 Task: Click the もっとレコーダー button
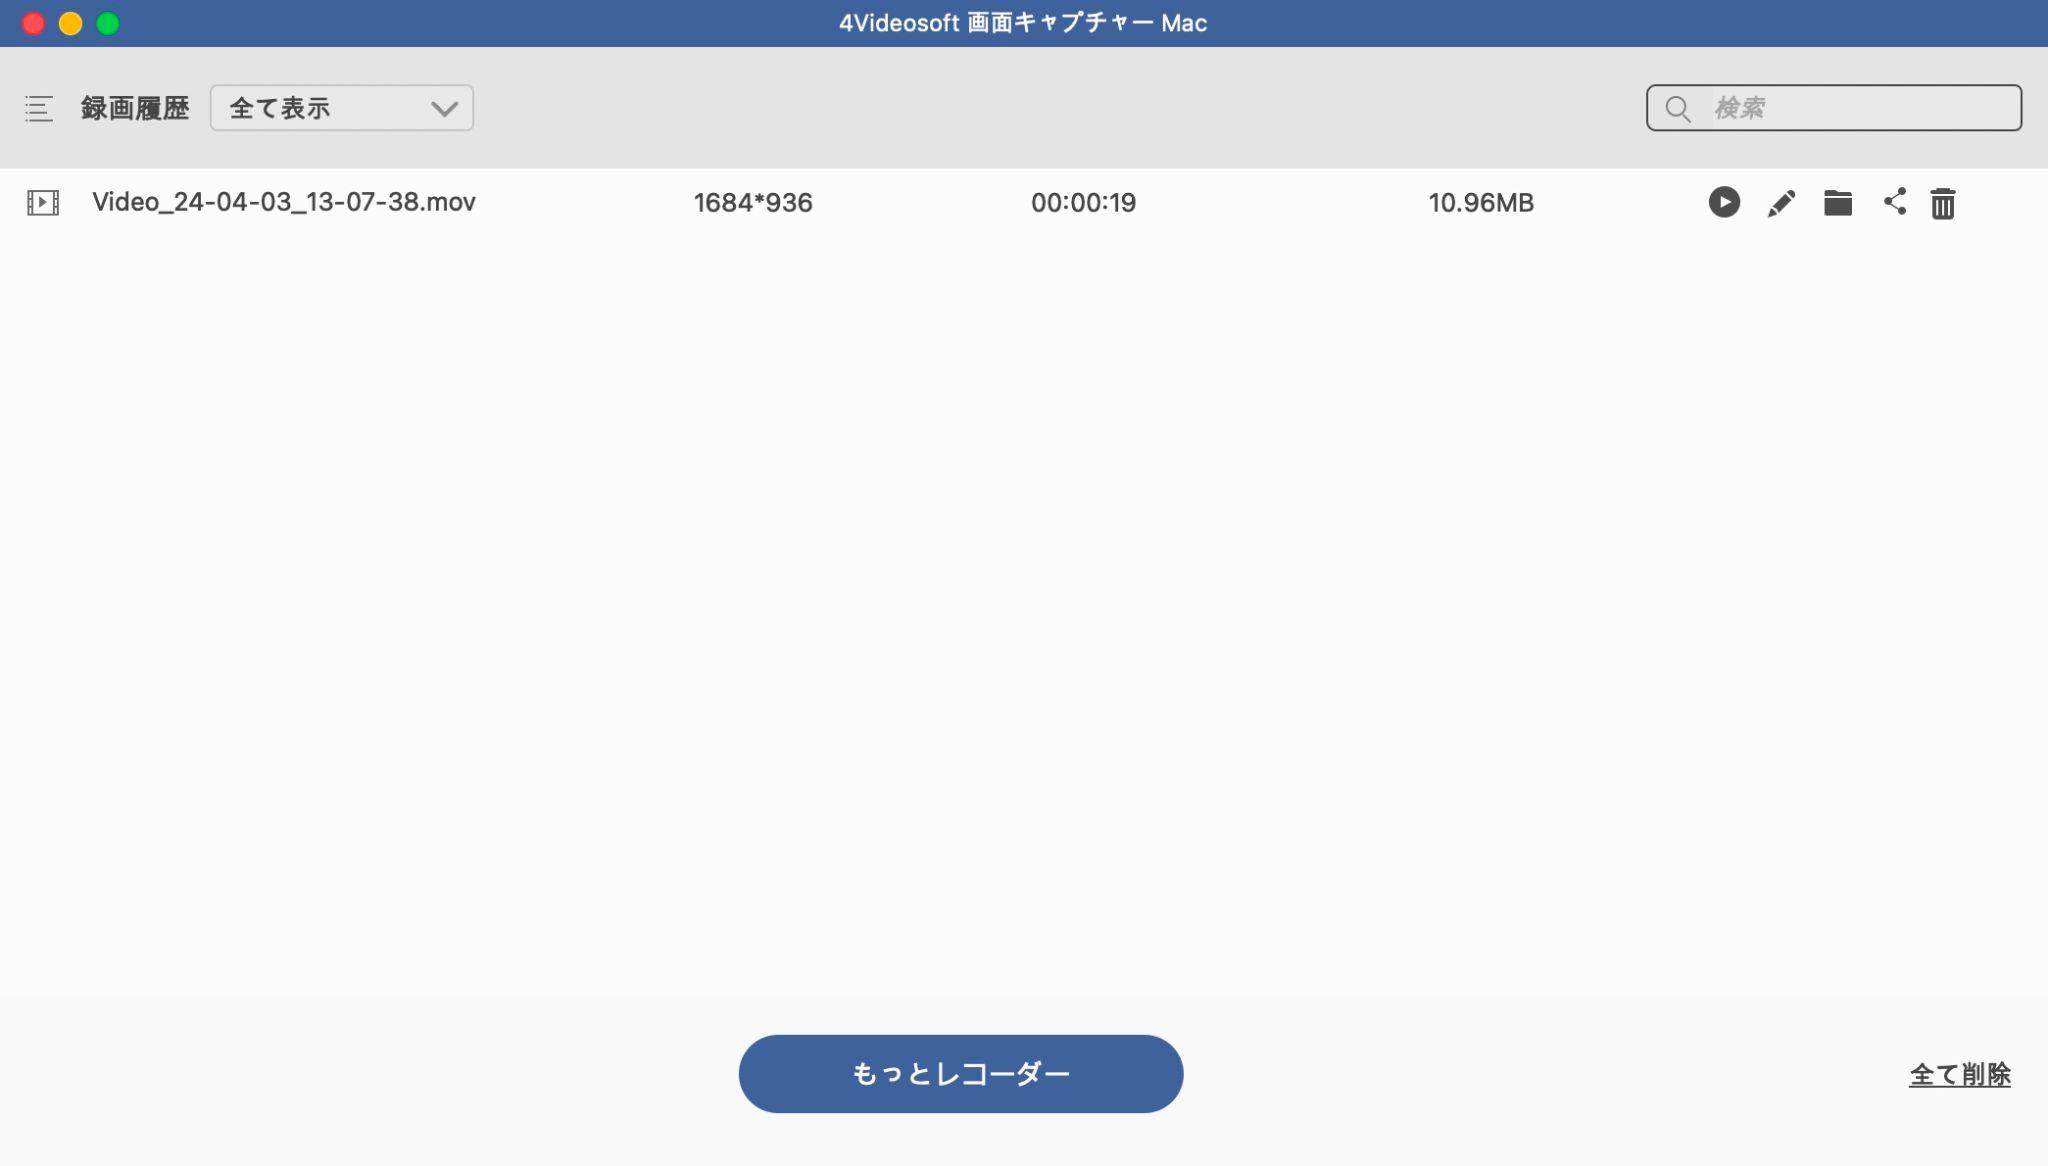(961, 1073)
